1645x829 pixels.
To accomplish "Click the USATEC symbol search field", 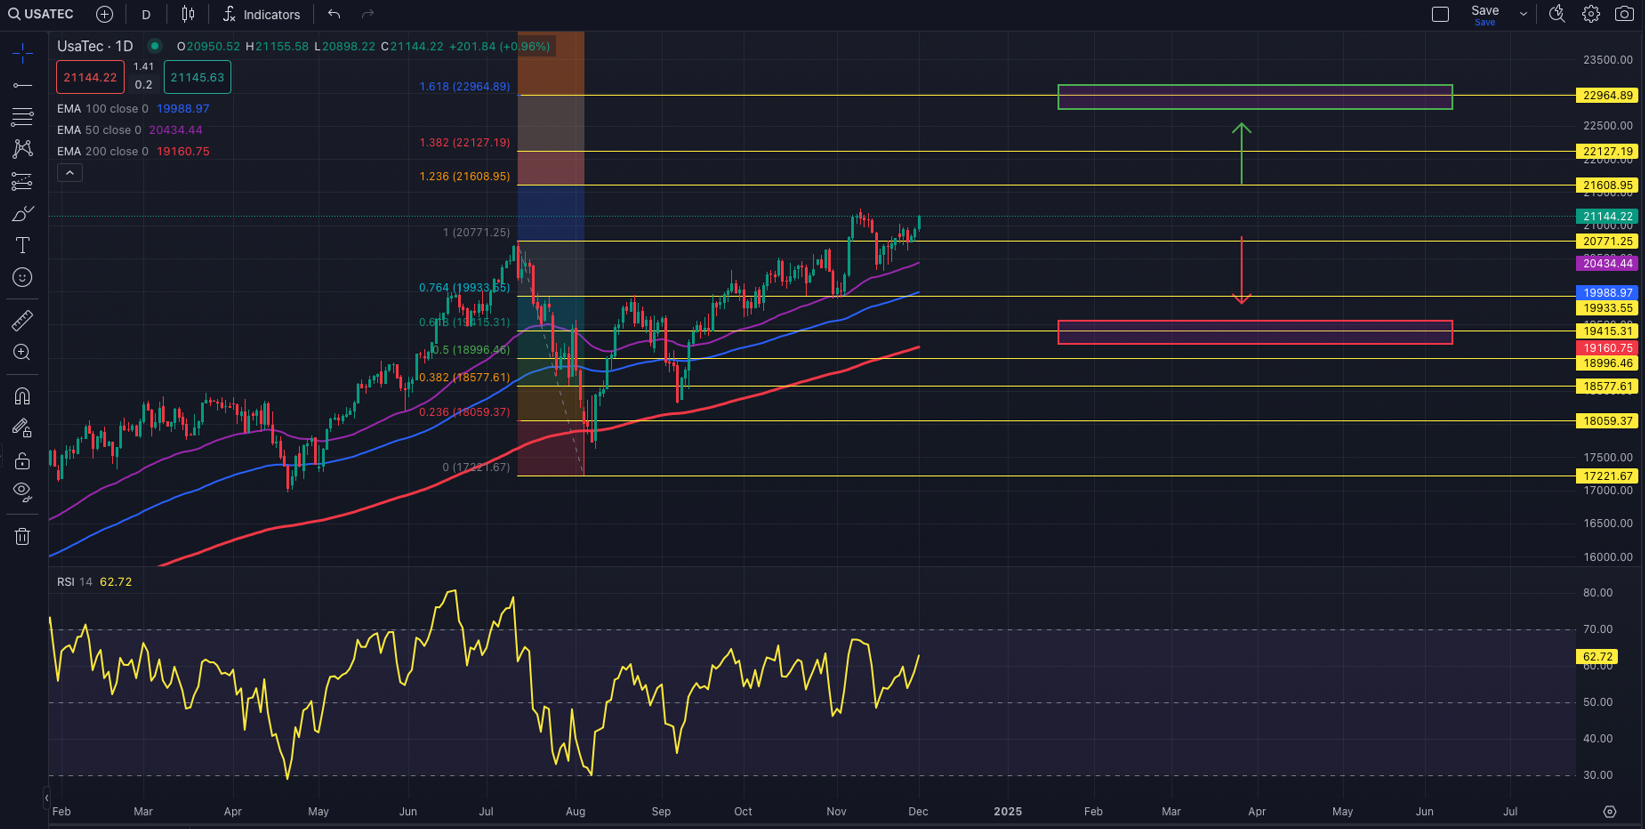I will (42, 14).
